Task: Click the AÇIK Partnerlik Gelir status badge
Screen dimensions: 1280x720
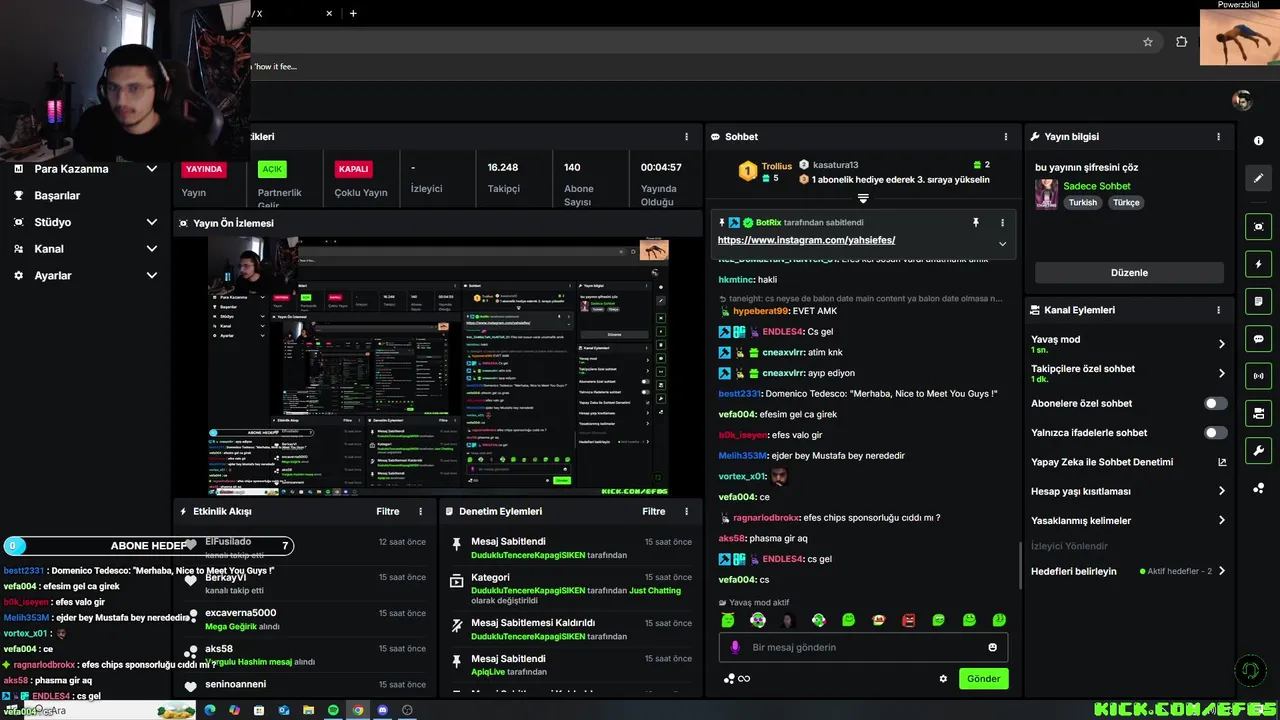Action: (272, 169)
